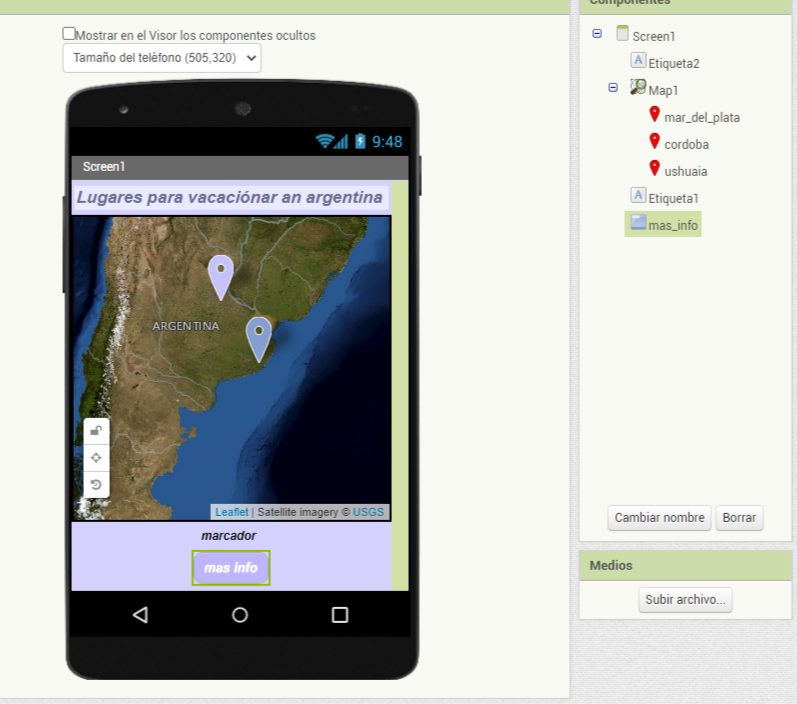Viewport: 797px width, 704px height.
Task: Click the wifi icon in phone status bar
Action: [x=324, y=141]
